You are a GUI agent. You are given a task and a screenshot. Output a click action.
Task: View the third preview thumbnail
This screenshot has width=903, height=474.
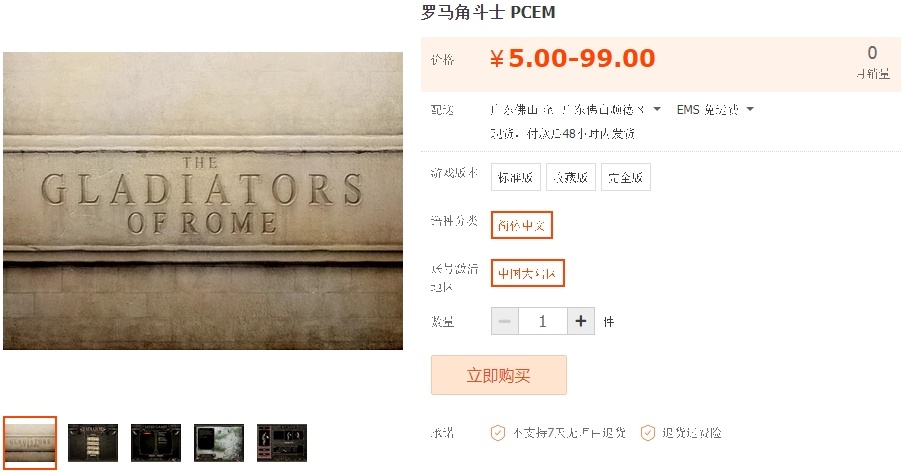click(156, 442)
